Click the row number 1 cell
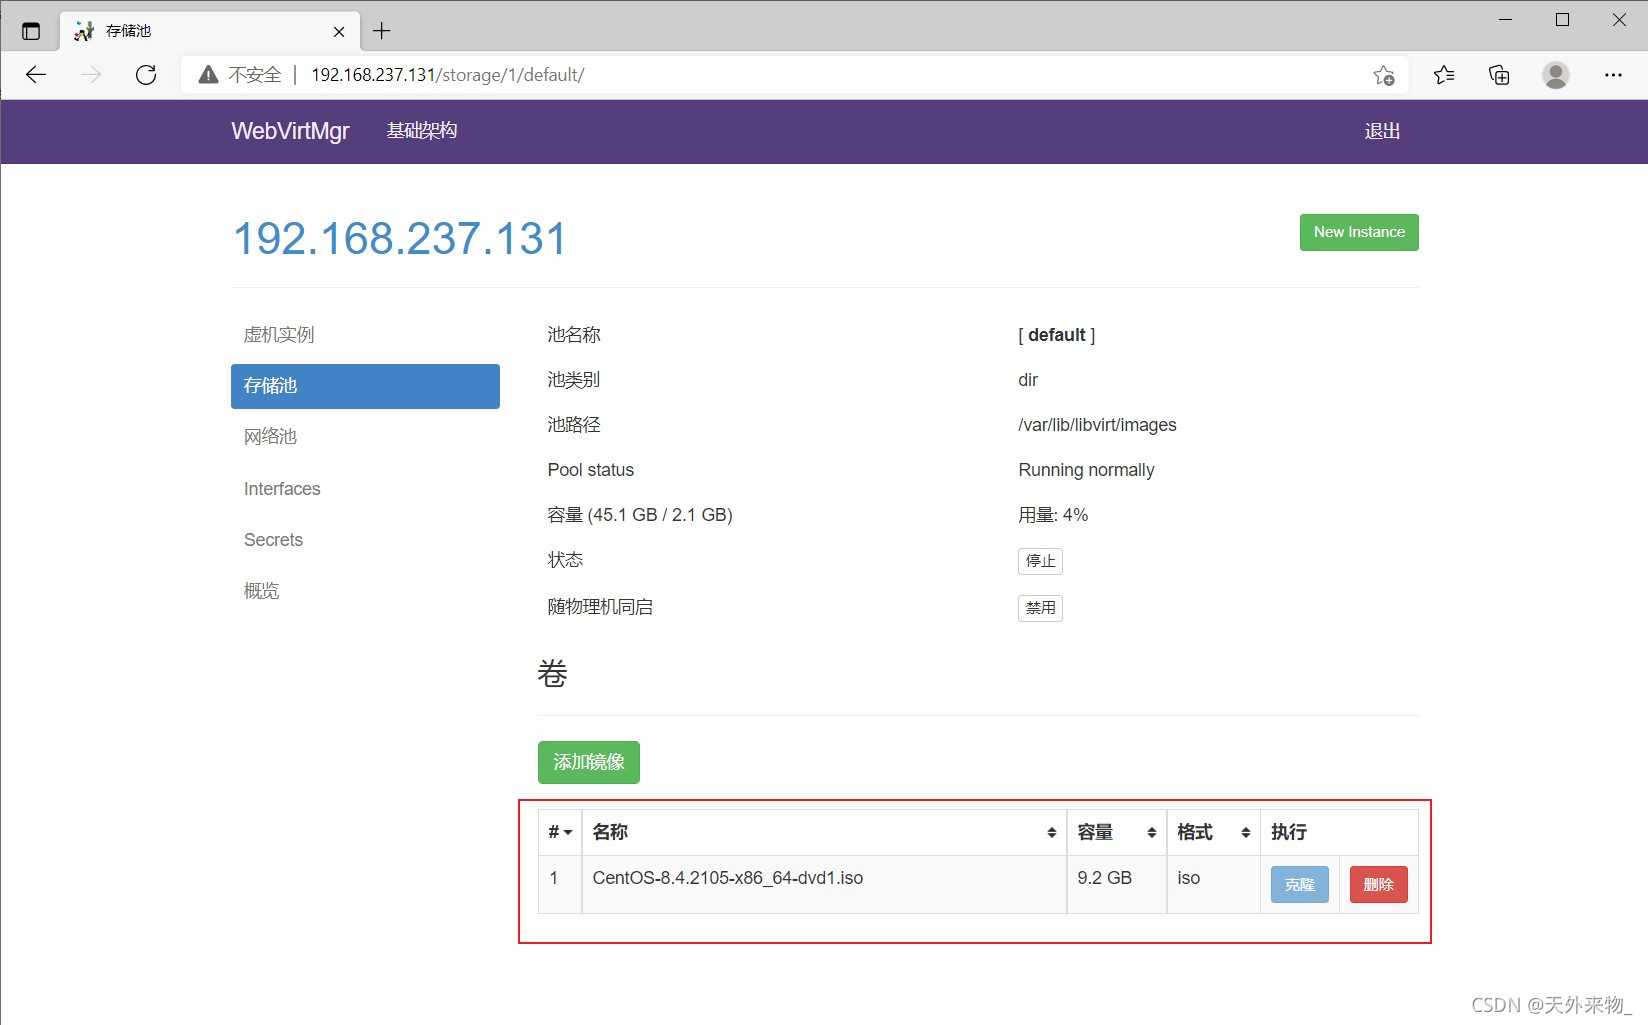 tap(560, 884)
